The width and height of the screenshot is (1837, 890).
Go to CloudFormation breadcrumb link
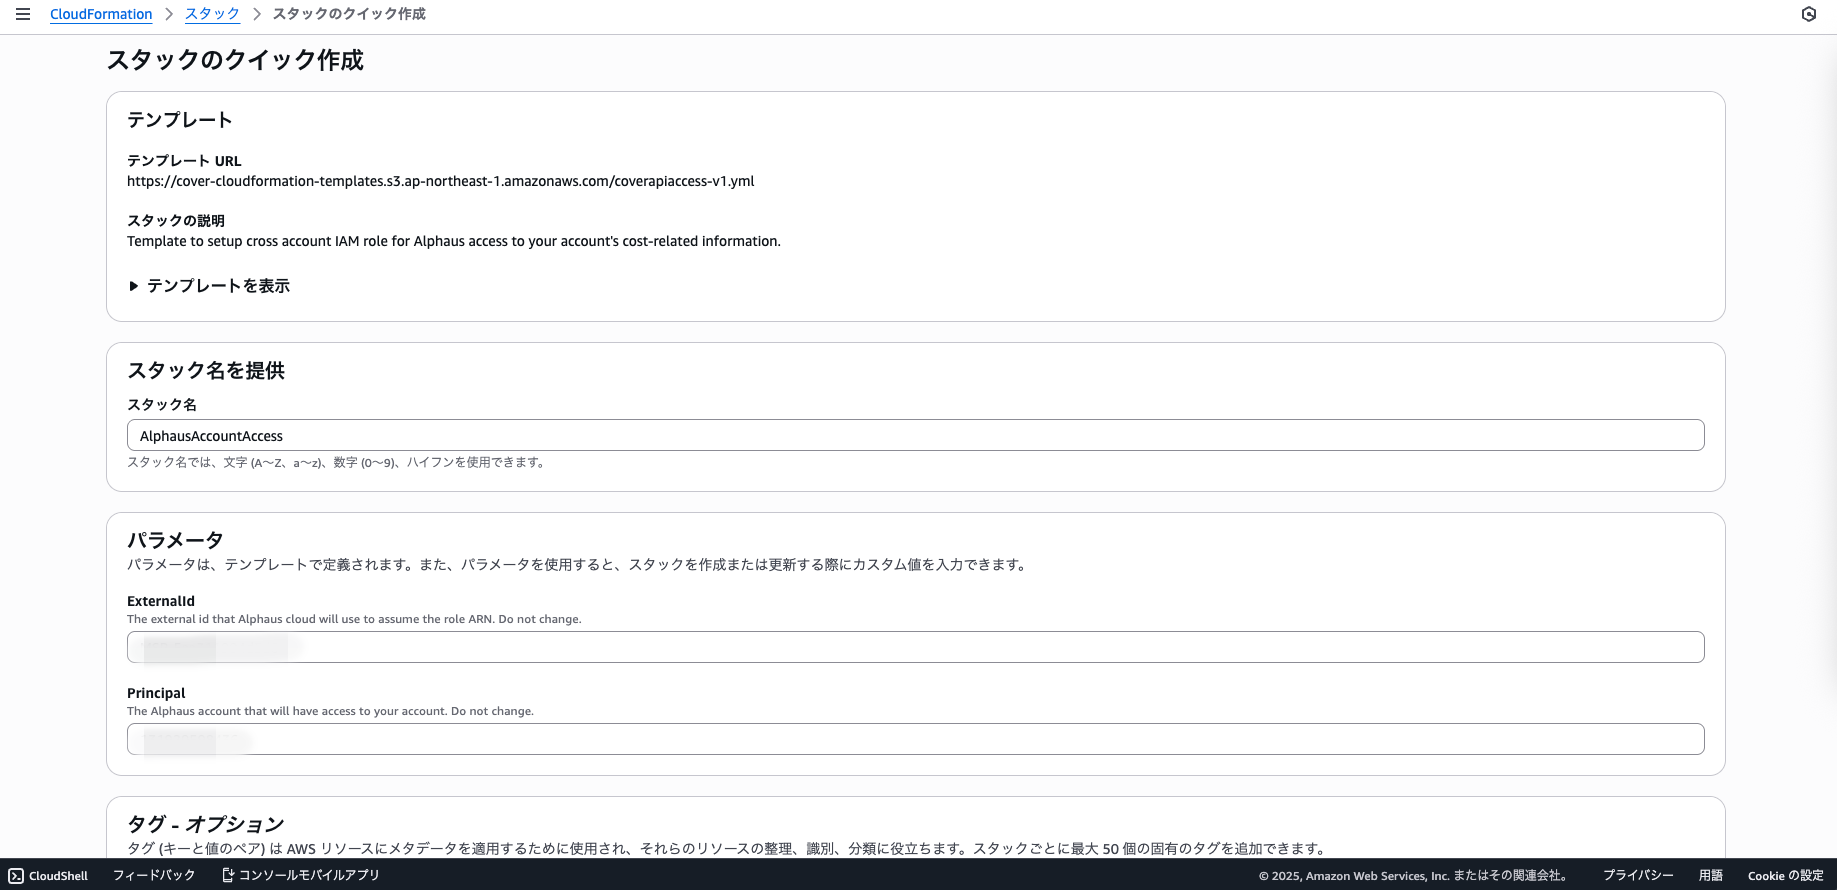(101, 14)
